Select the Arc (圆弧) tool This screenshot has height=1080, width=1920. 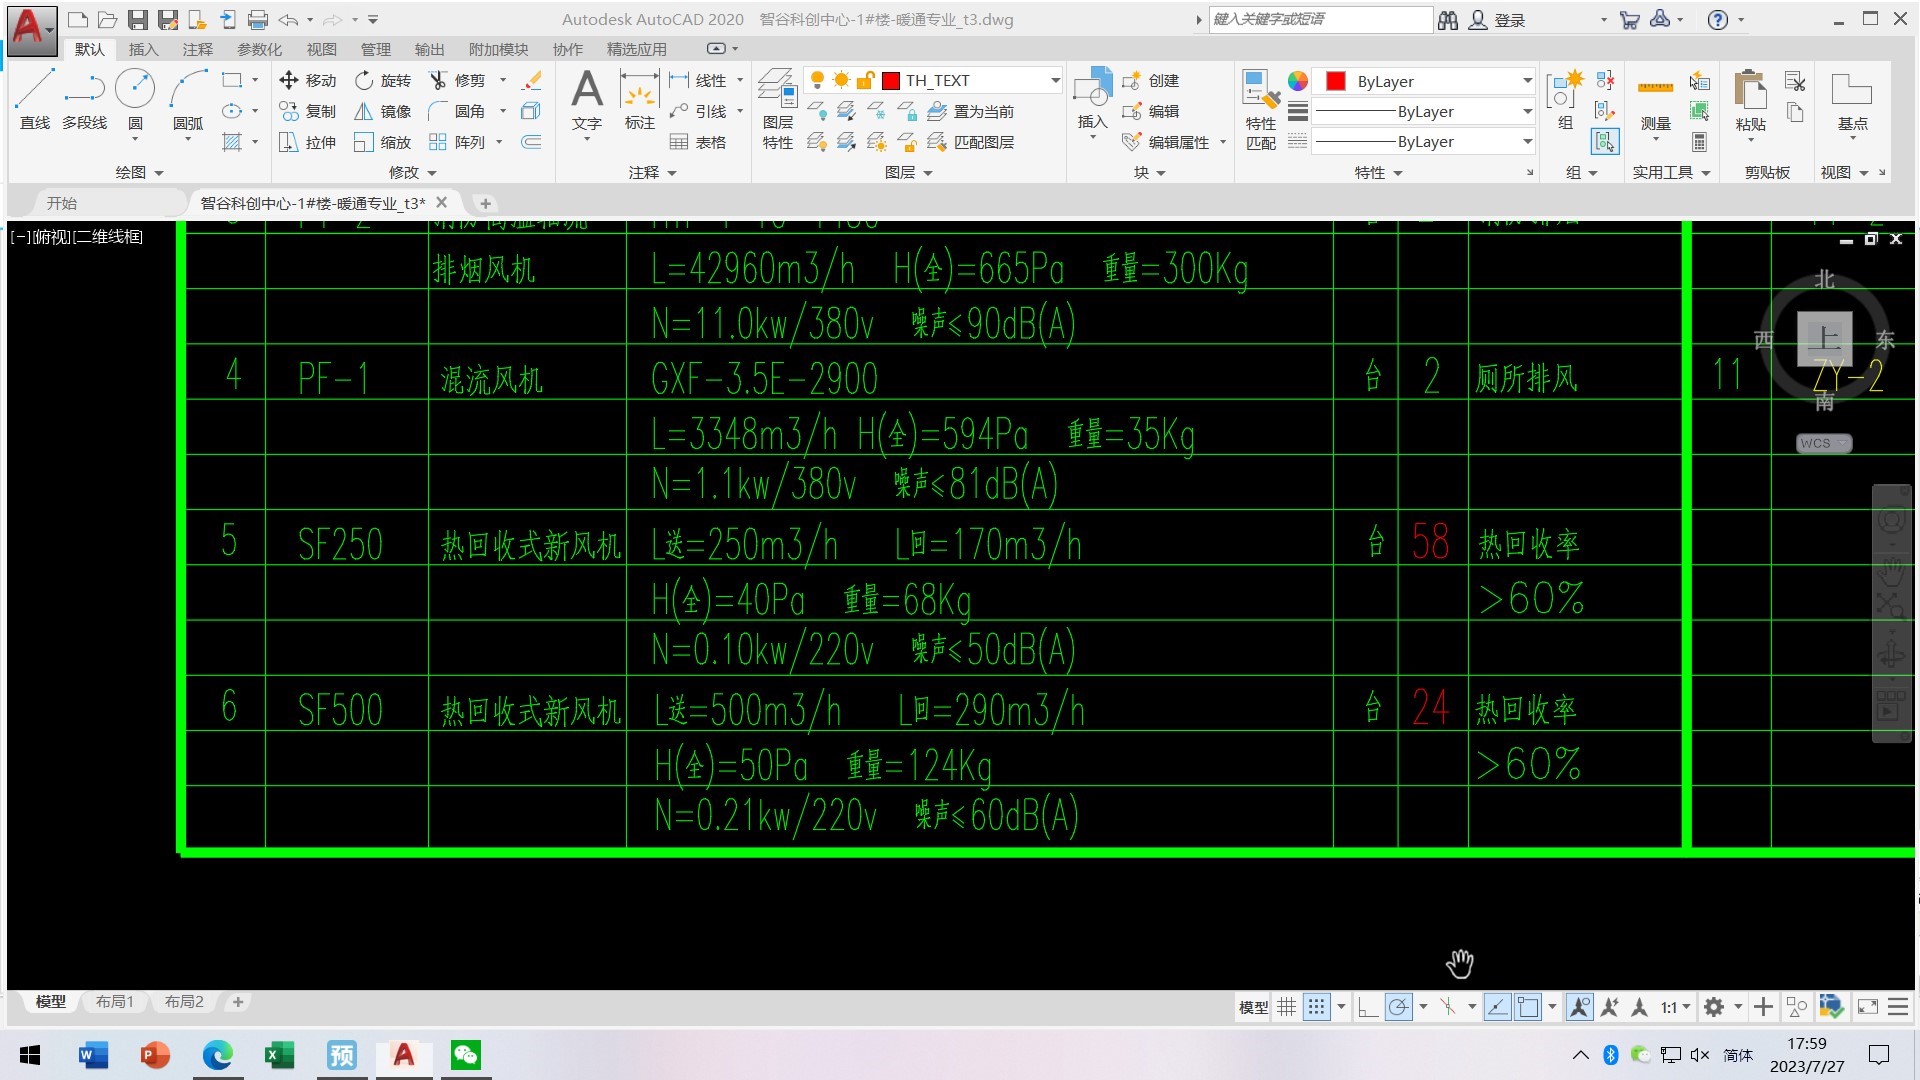point(188,100)
